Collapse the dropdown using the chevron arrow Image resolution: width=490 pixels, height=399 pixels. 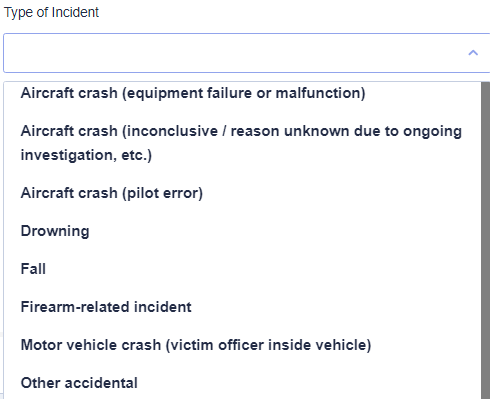point(473,53)
